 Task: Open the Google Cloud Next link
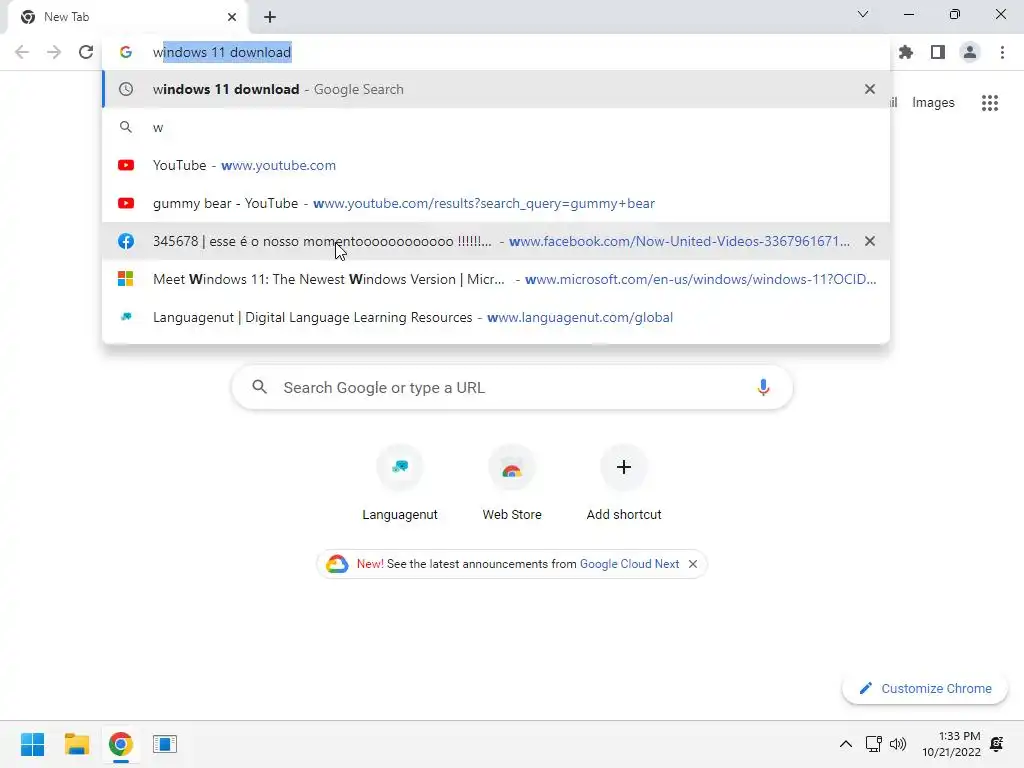point(630,564)
